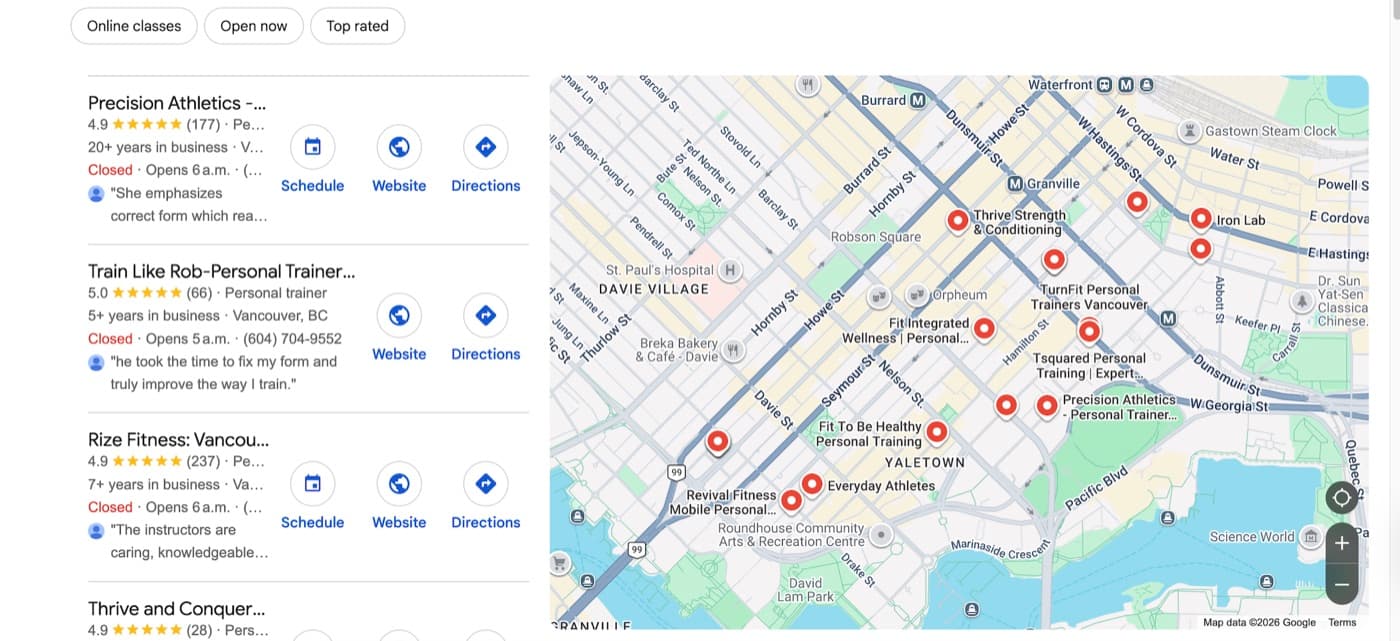Open the Rize Fitness: Vancouver listing title
This screenshot has width=1400, height=641.
point(179,440)
